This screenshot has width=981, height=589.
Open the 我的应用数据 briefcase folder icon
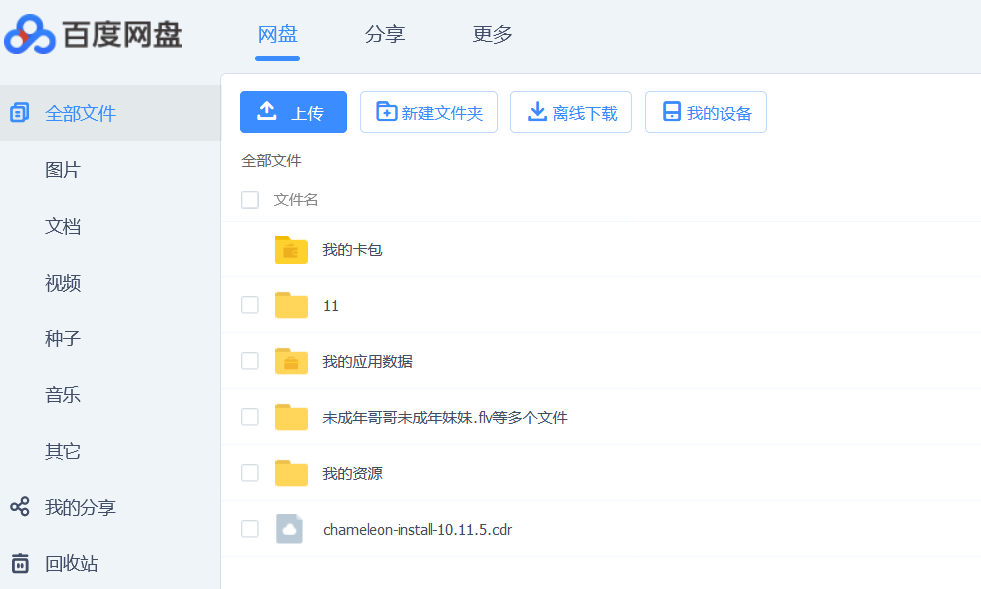[x=291, y=361]
